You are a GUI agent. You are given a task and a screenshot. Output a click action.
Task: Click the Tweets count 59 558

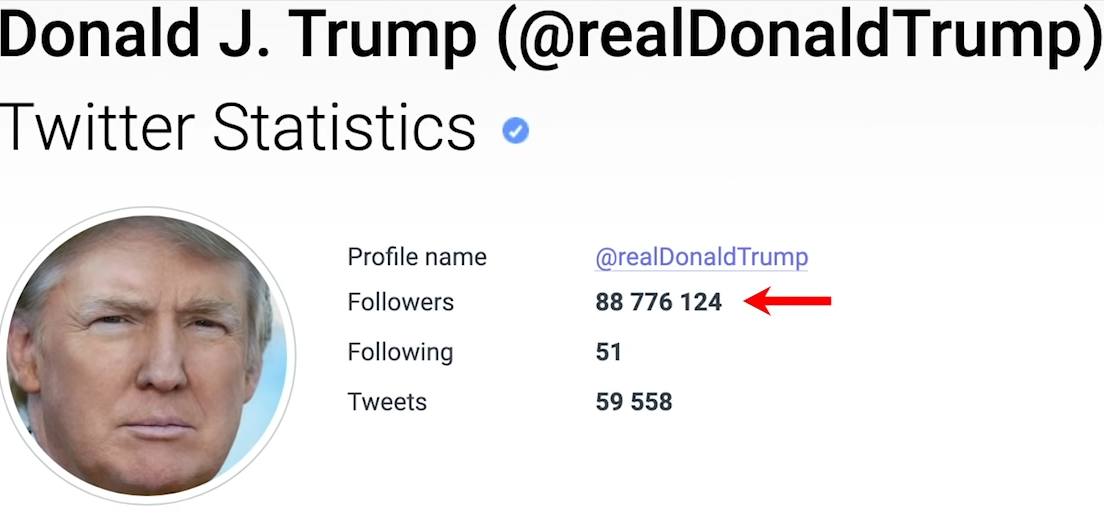tap(634, 402)
